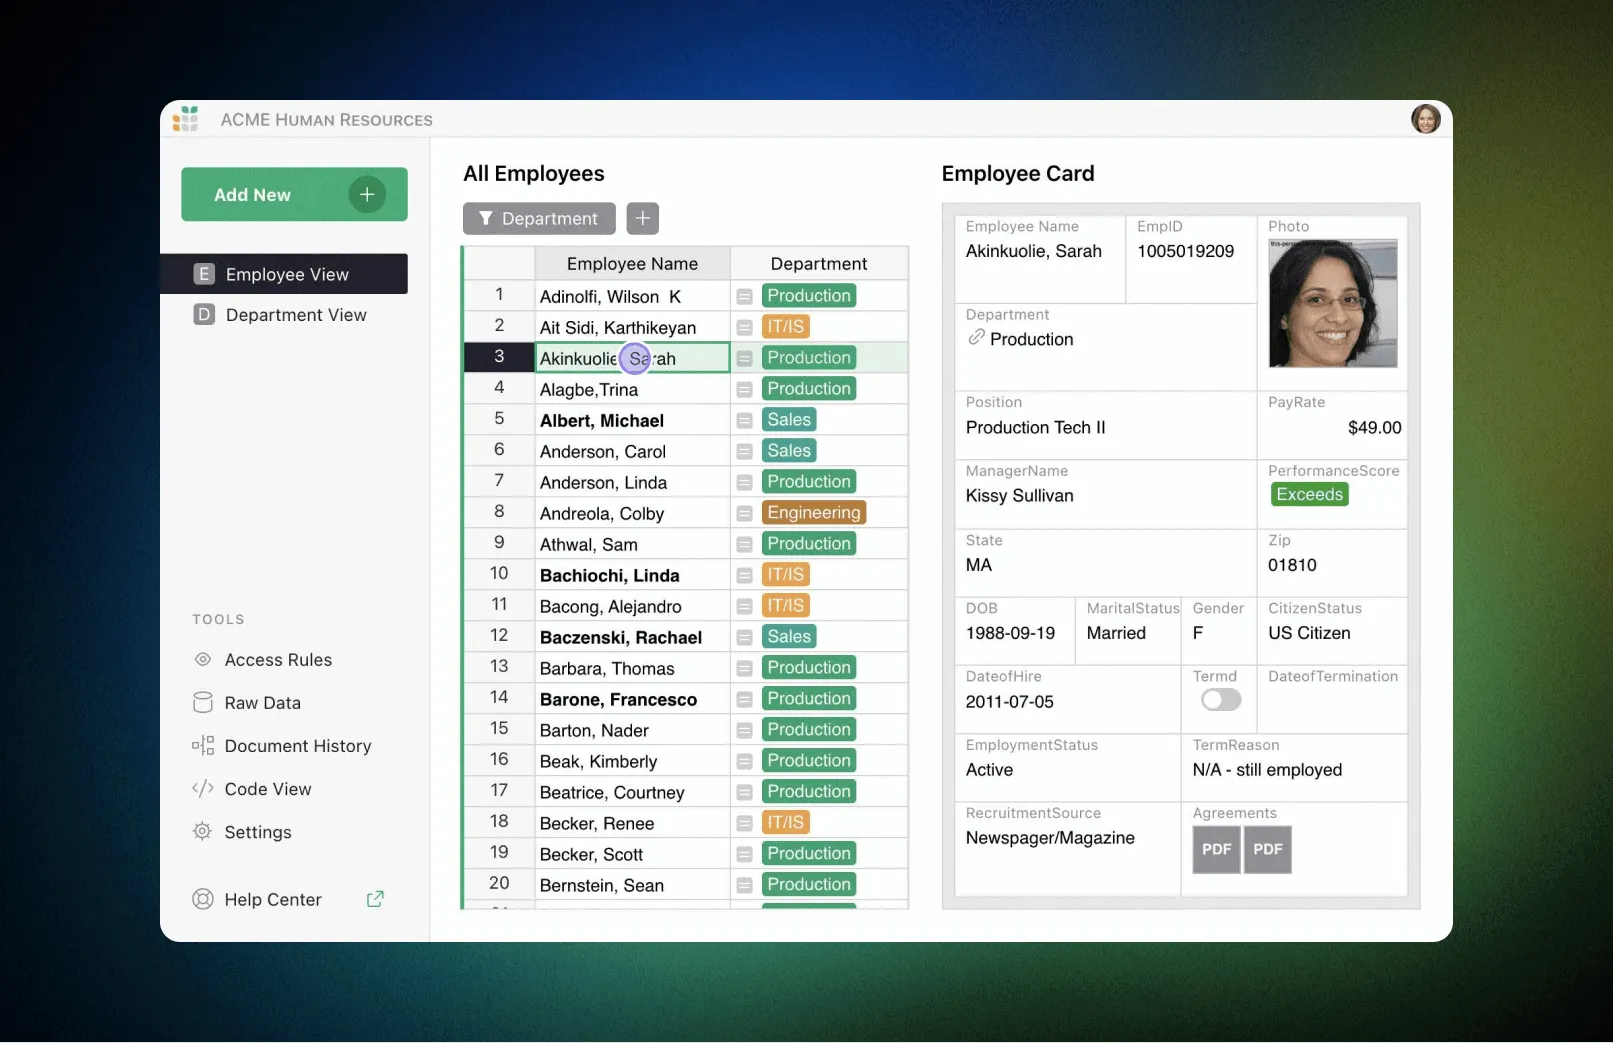
Task: Click the Settings gear icon
Action: [x=203, y=832]
